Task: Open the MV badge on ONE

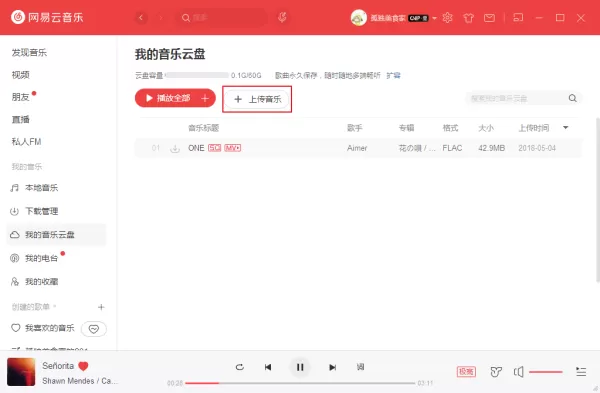Action: point(232,148)
